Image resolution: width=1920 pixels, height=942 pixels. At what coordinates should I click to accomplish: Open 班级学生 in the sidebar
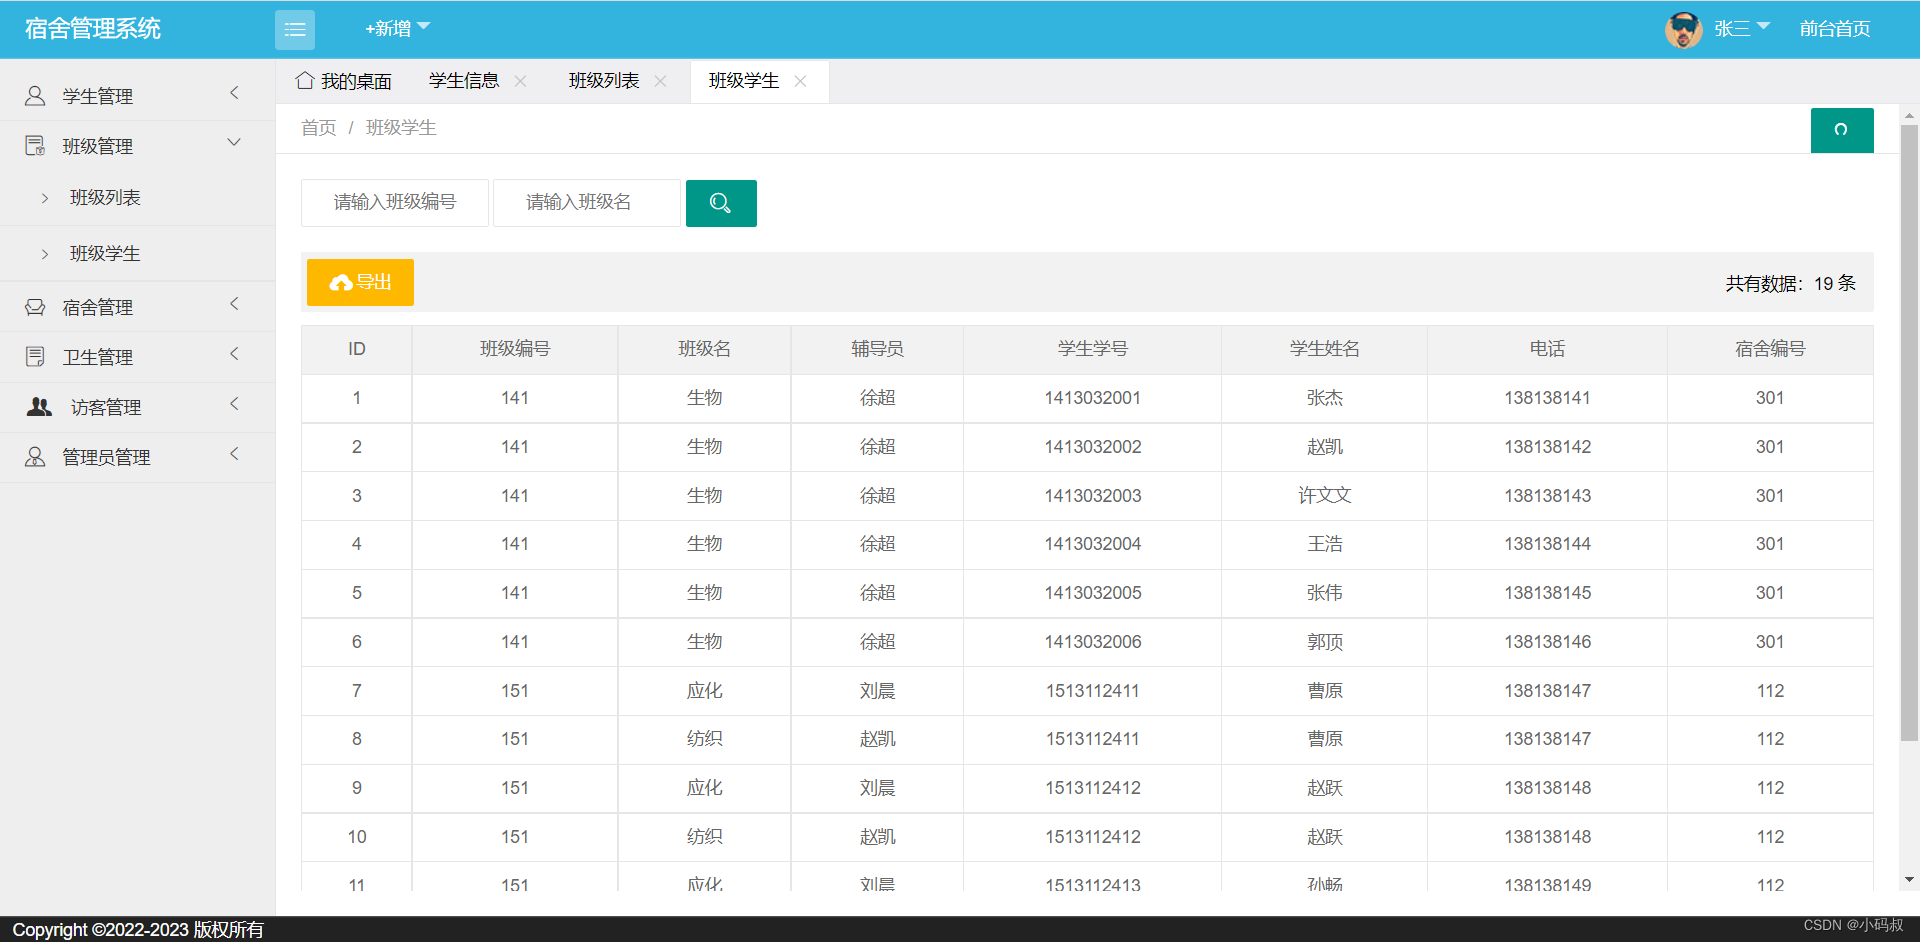point(105,254)
